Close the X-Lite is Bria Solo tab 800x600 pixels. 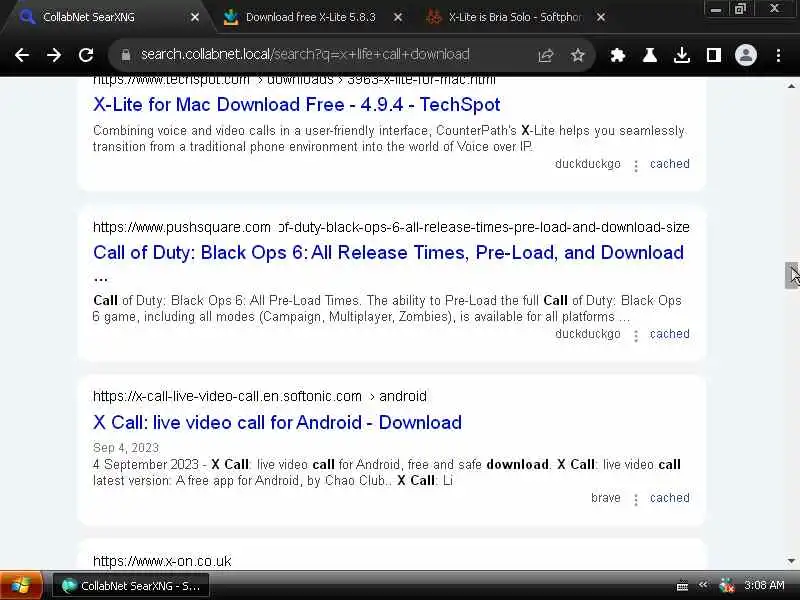tap(601, 17)
